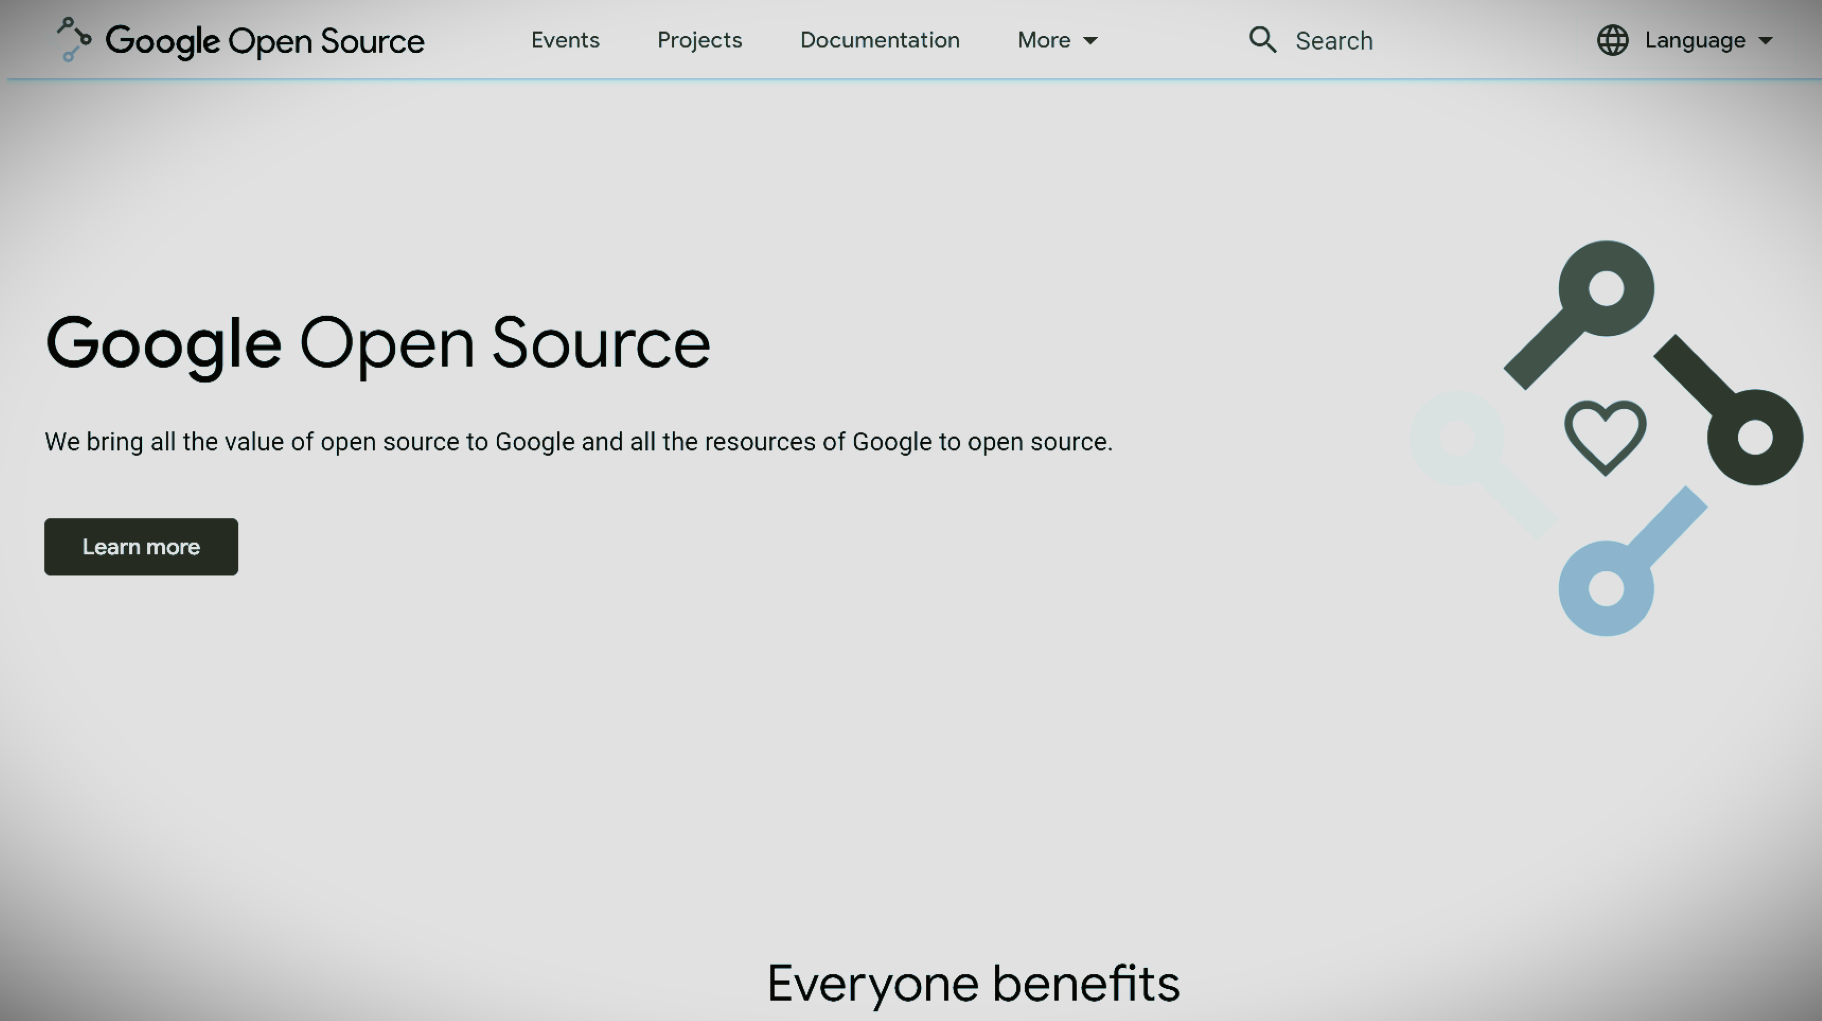Expand the More dropdown in the navigation bar

pyautogui.click(x=1043, y=40)
